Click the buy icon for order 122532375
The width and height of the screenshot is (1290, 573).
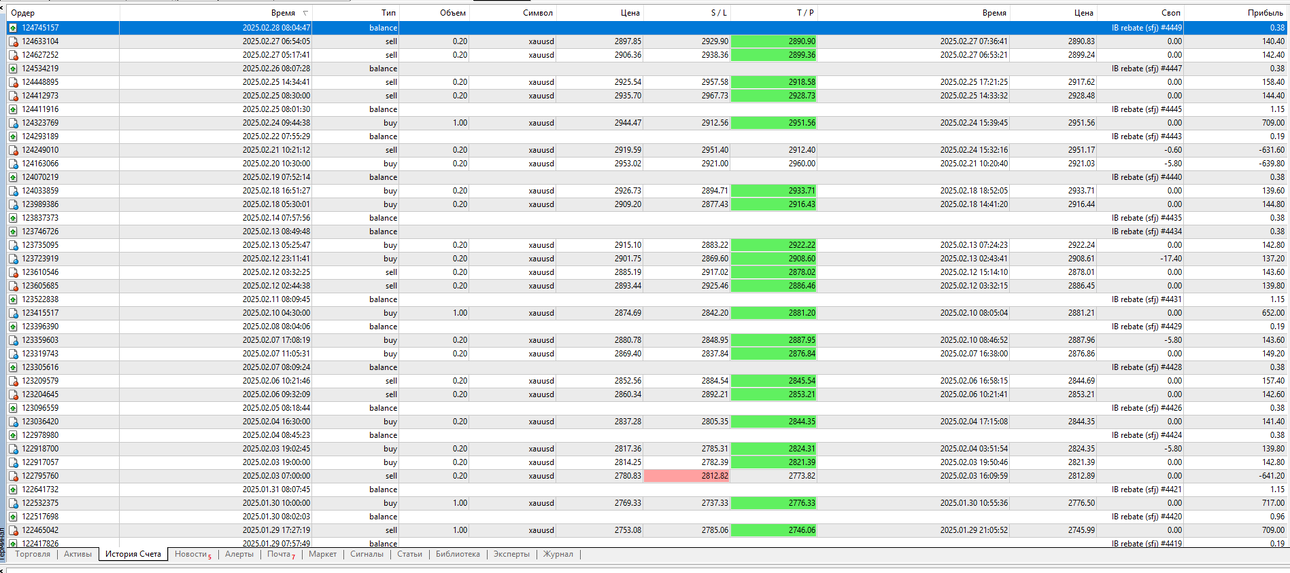(x=13, y=503)
